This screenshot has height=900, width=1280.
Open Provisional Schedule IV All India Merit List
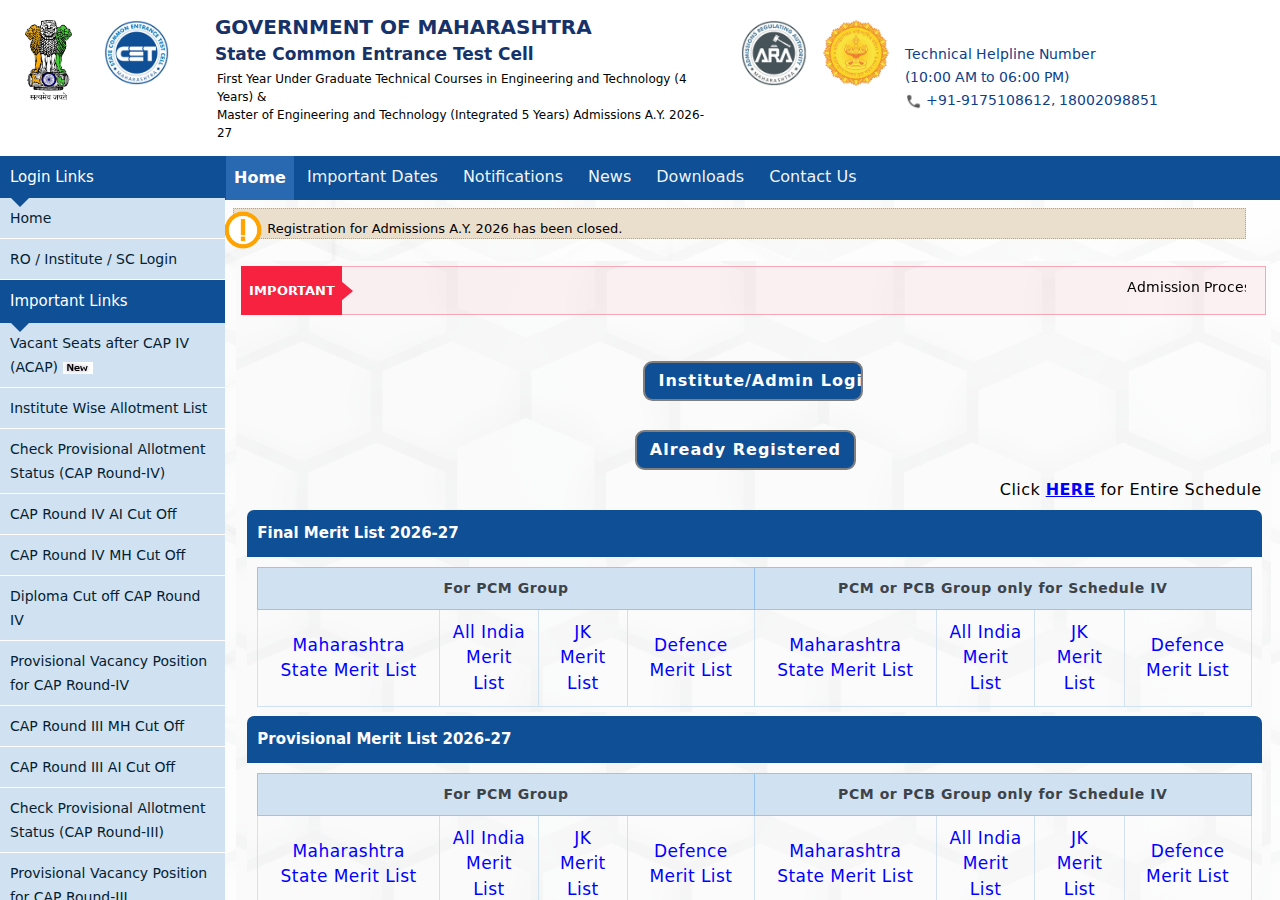pyautogui.click(x=985, y=863)
